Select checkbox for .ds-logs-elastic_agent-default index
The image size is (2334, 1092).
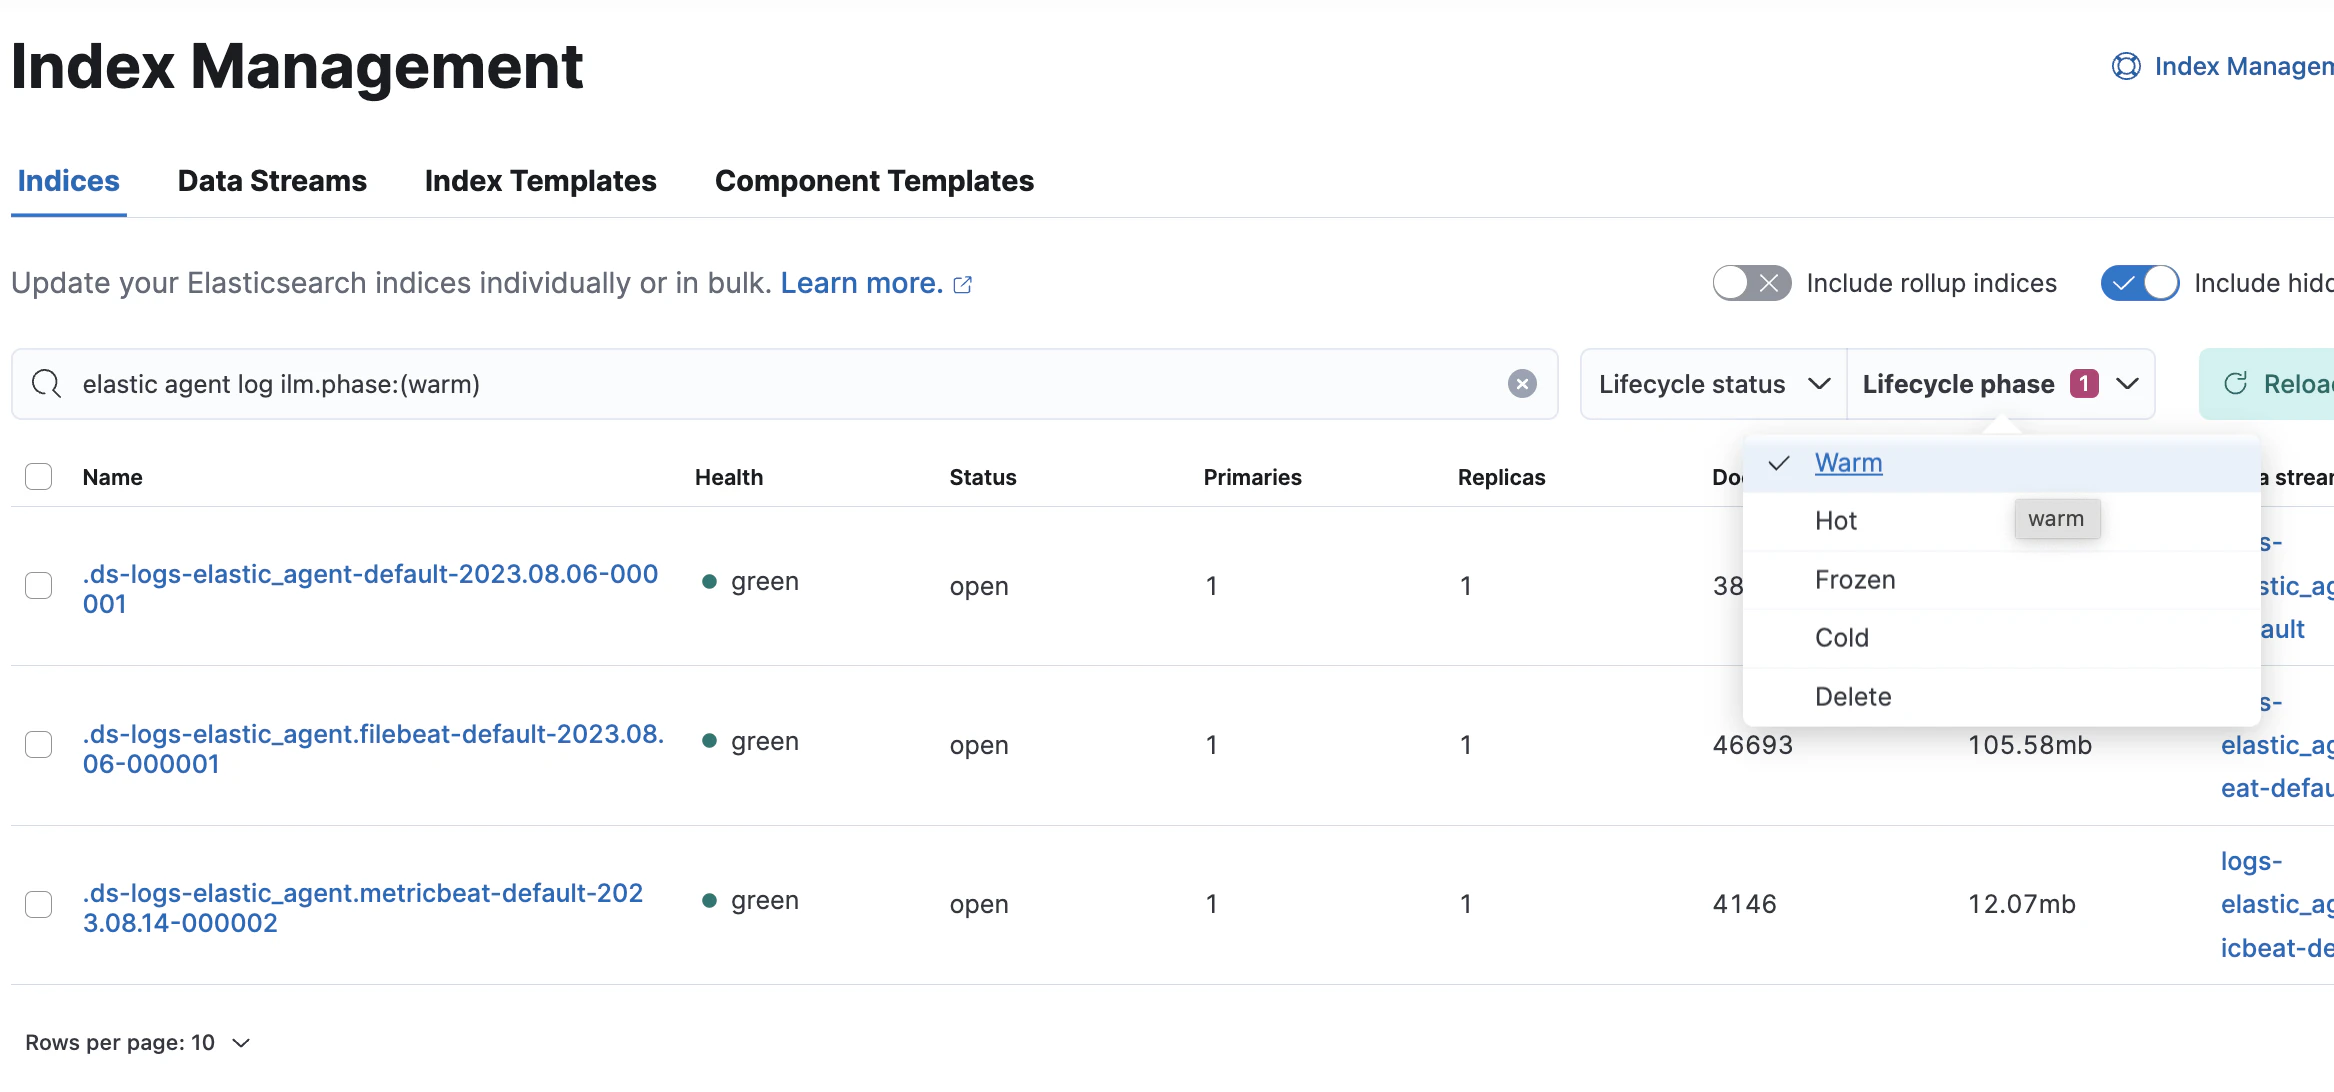pyautogui.click(x=38, y=586)
